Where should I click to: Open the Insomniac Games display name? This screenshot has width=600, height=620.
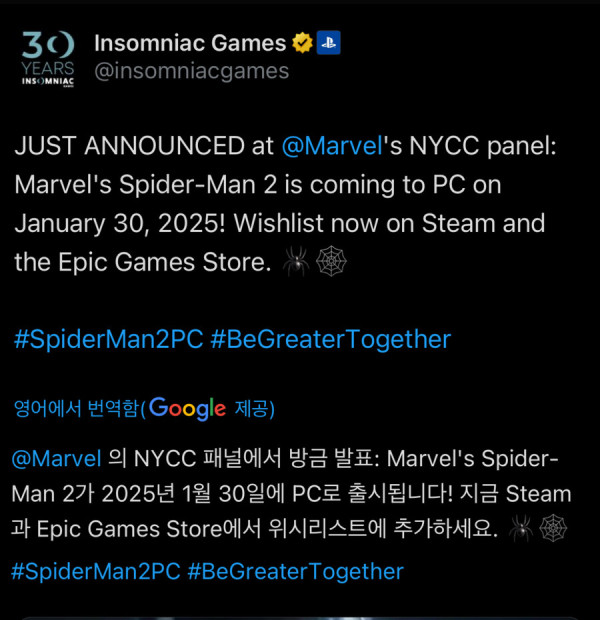190,43
